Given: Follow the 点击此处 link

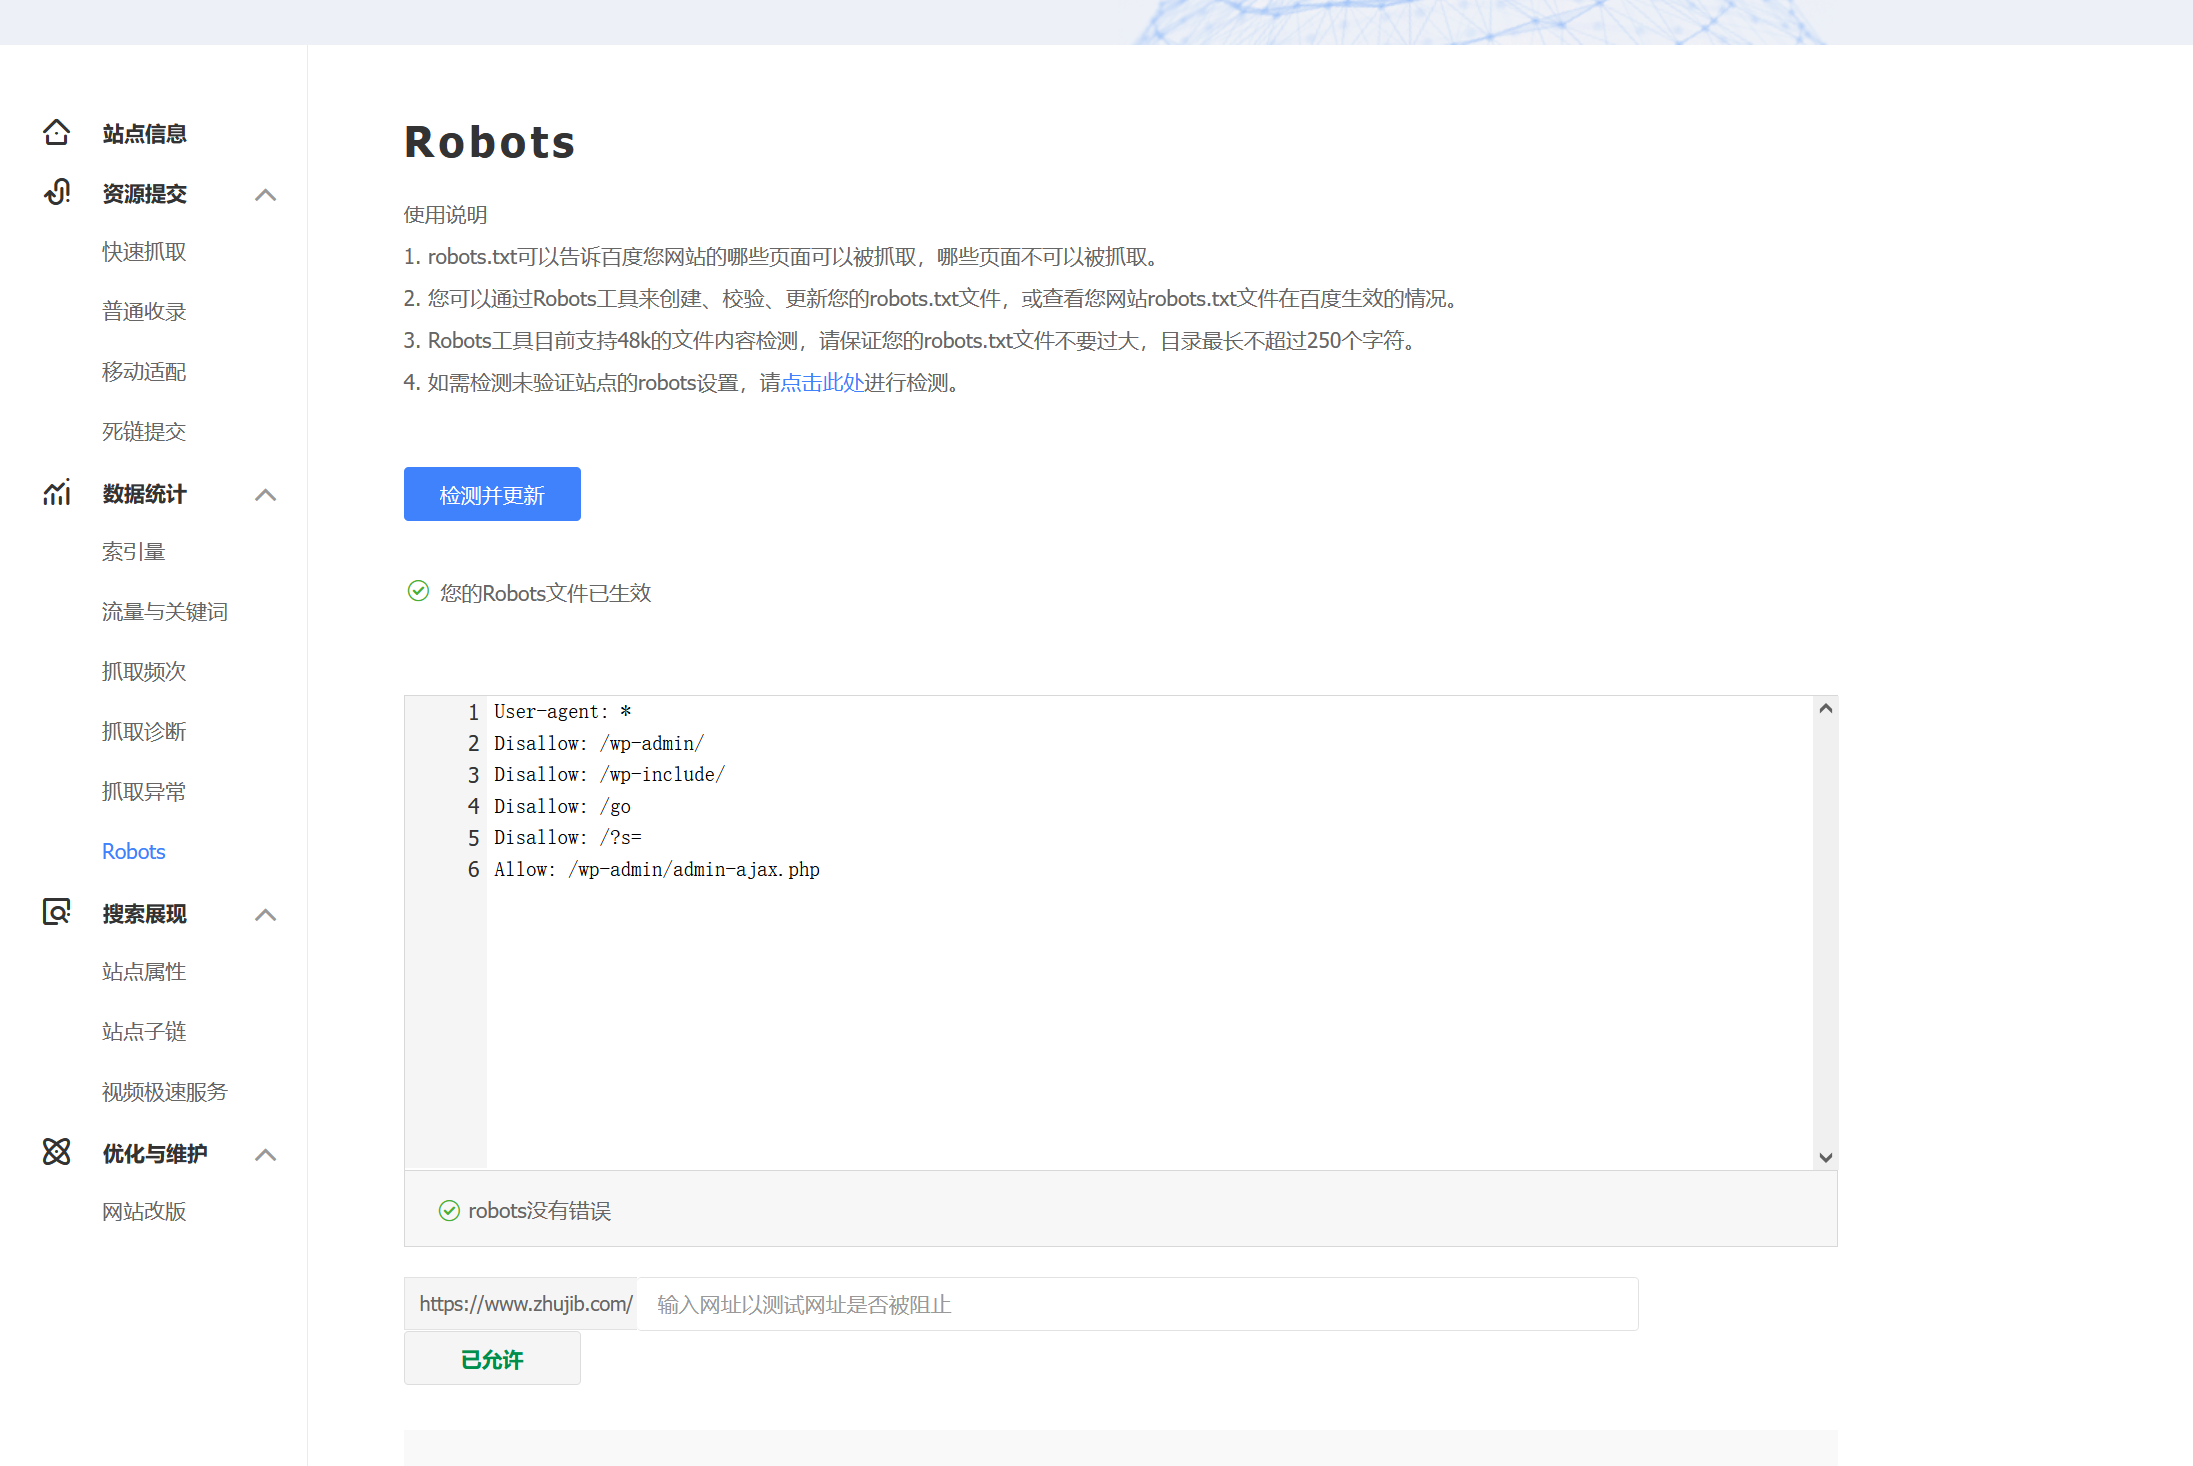Looking at the screenshot, I should (821, 383).
